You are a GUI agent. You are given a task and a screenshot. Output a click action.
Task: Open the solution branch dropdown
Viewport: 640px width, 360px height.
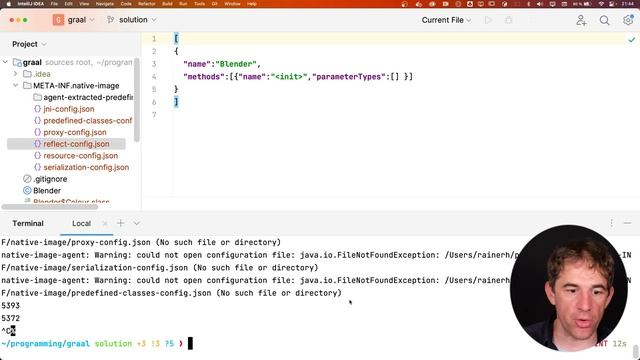(138, 20)
